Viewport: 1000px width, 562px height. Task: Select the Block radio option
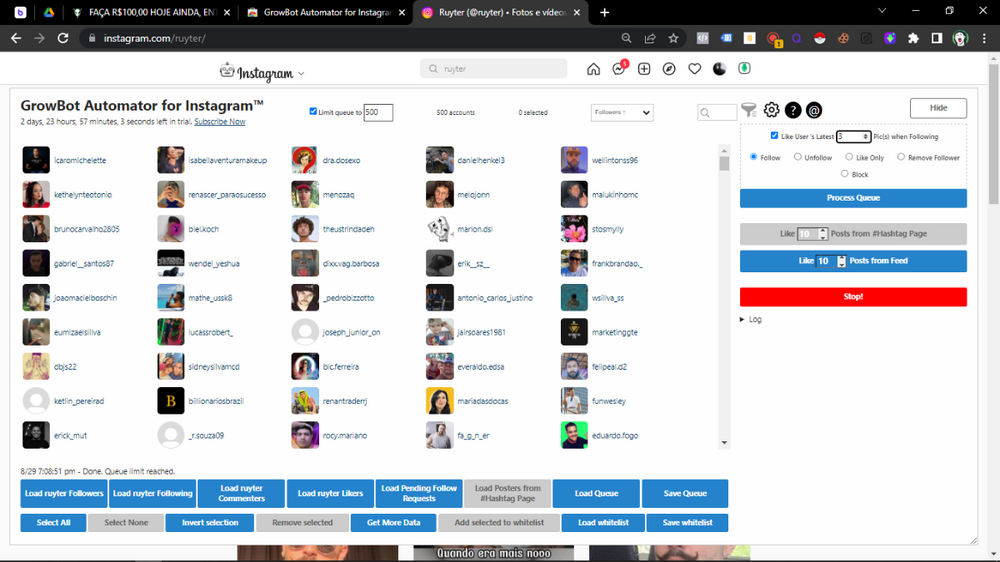844,174
